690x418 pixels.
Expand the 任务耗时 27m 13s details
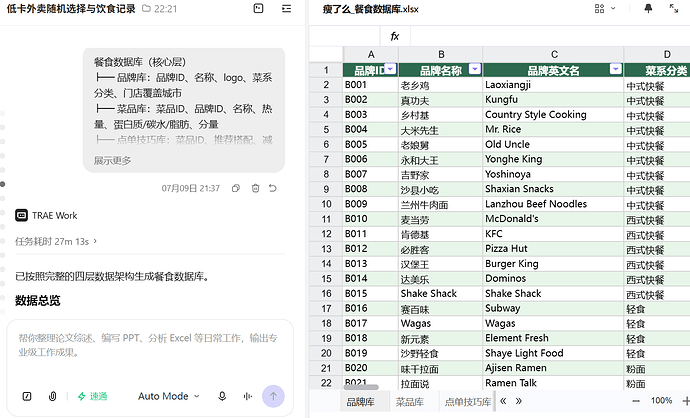click(x=56, y=241)
